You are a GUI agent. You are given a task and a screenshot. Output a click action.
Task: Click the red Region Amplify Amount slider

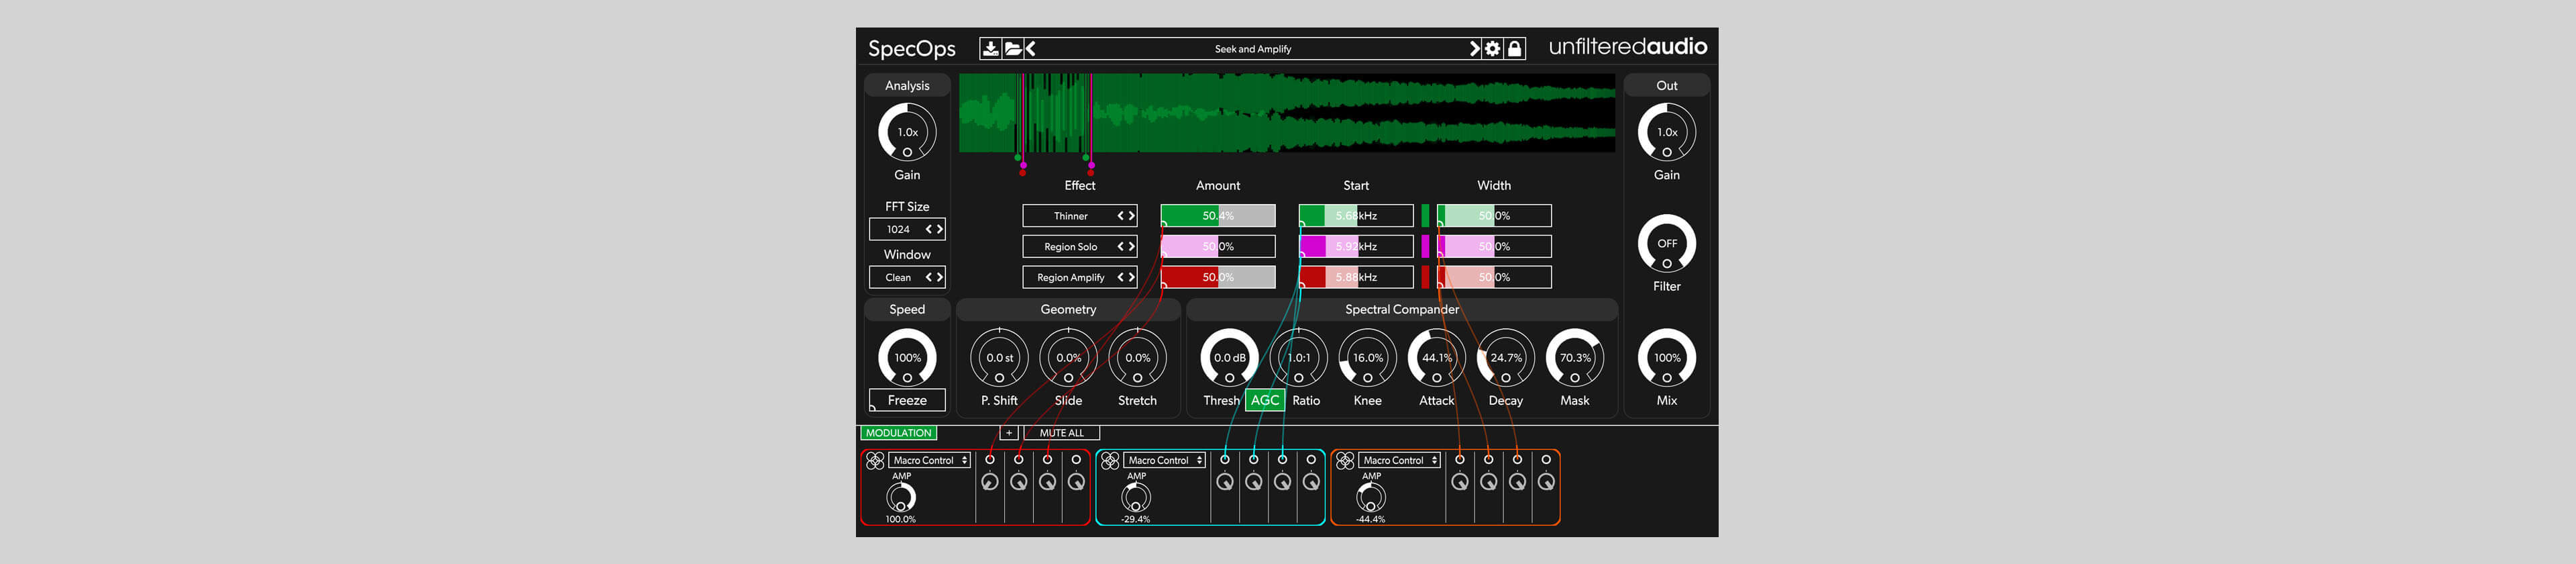(x=1217, y=277)
